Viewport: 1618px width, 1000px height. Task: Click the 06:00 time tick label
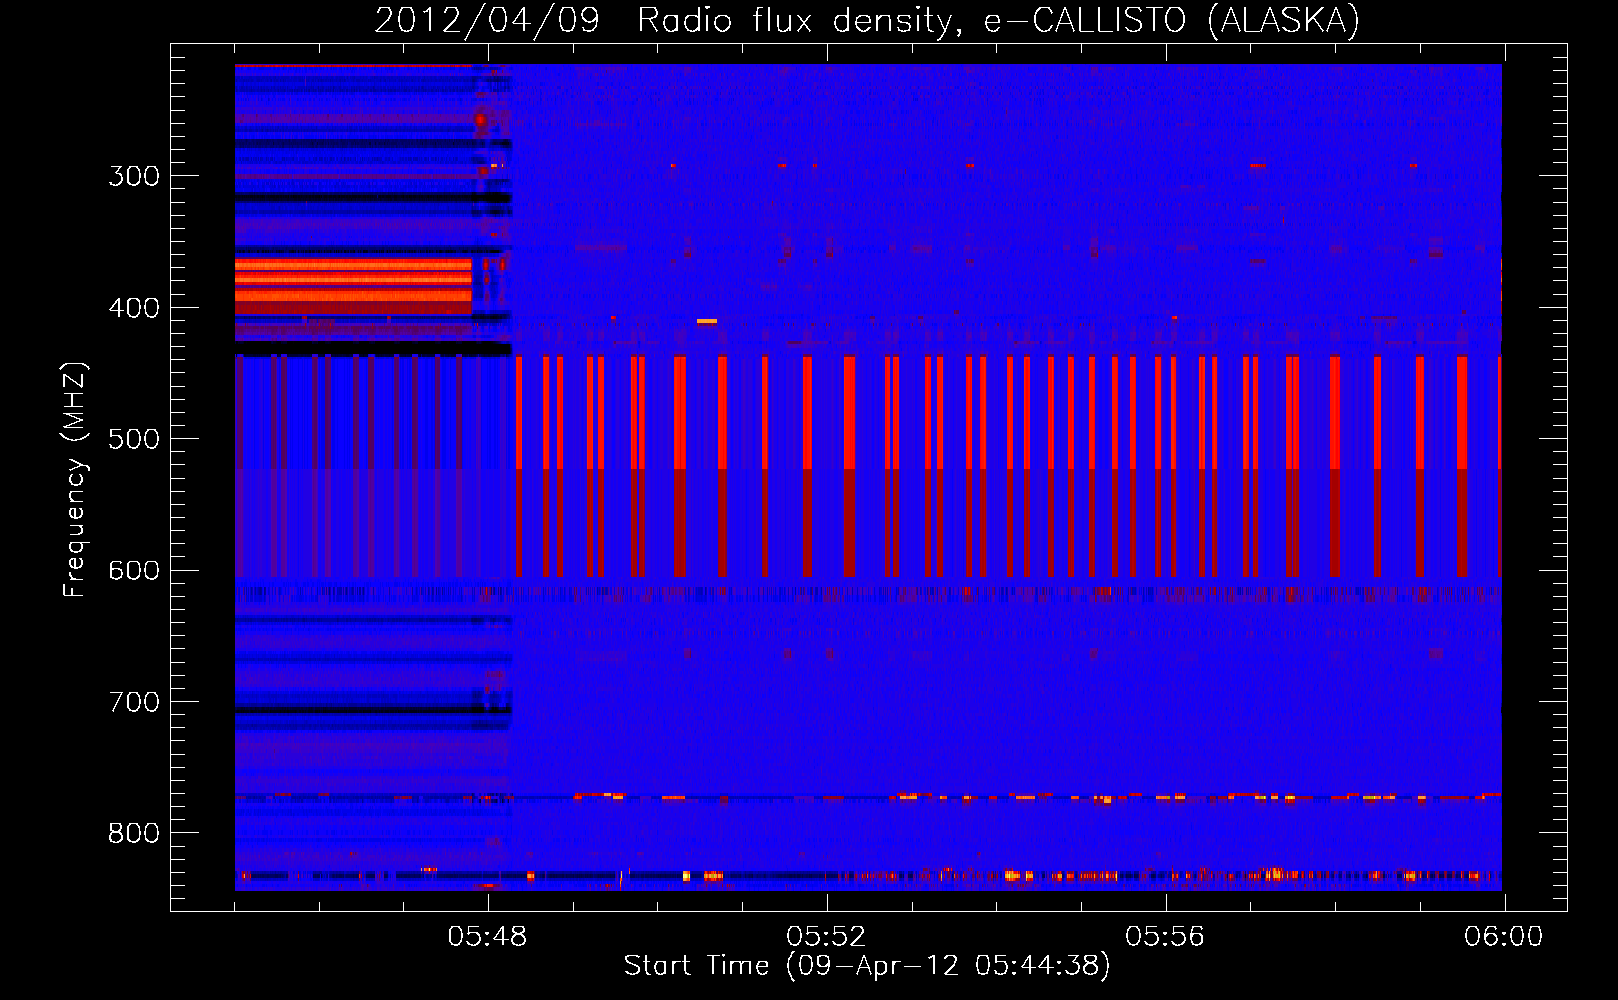coord(1504,937)
